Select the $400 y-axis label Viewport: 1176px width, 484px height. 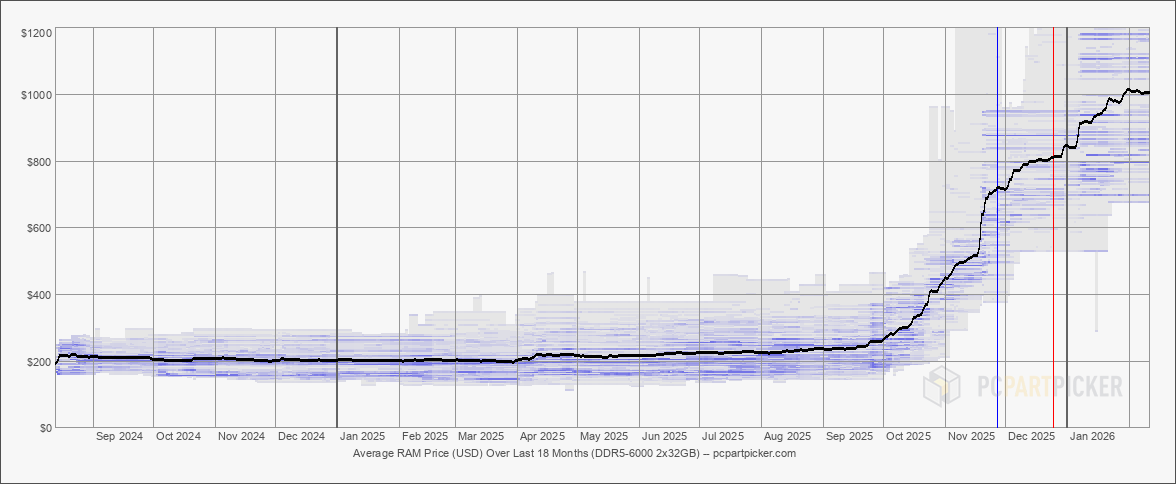pyautogui.click(x=38, y=295)
